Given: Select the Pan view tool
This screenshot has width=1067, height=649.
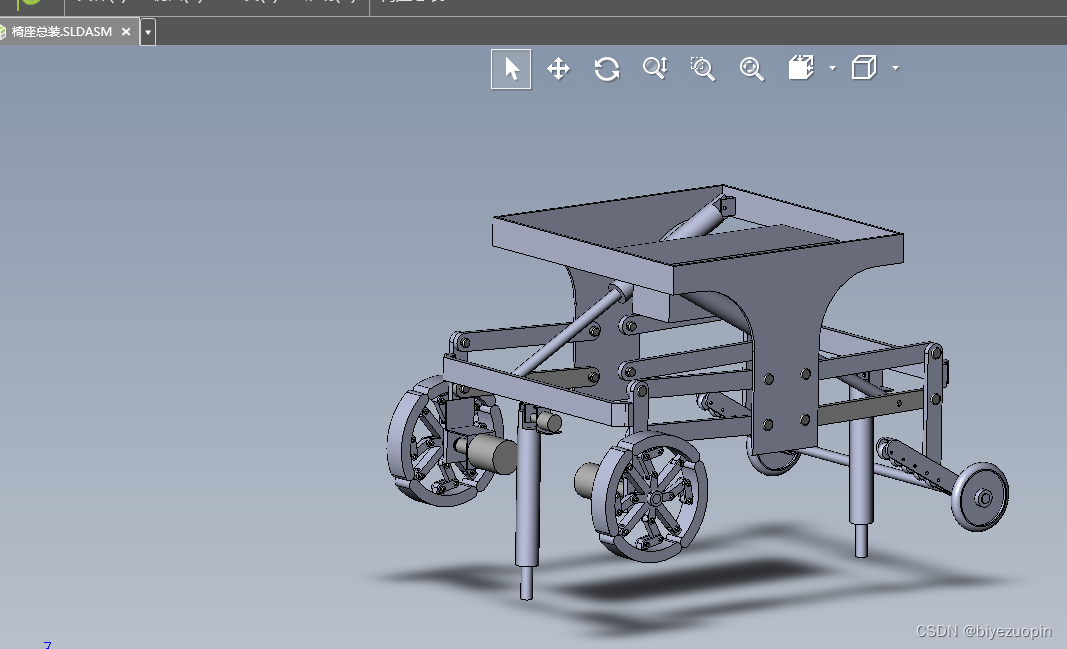Looking at the screenshot, I should pyautogui.click(x=558, y=69).
